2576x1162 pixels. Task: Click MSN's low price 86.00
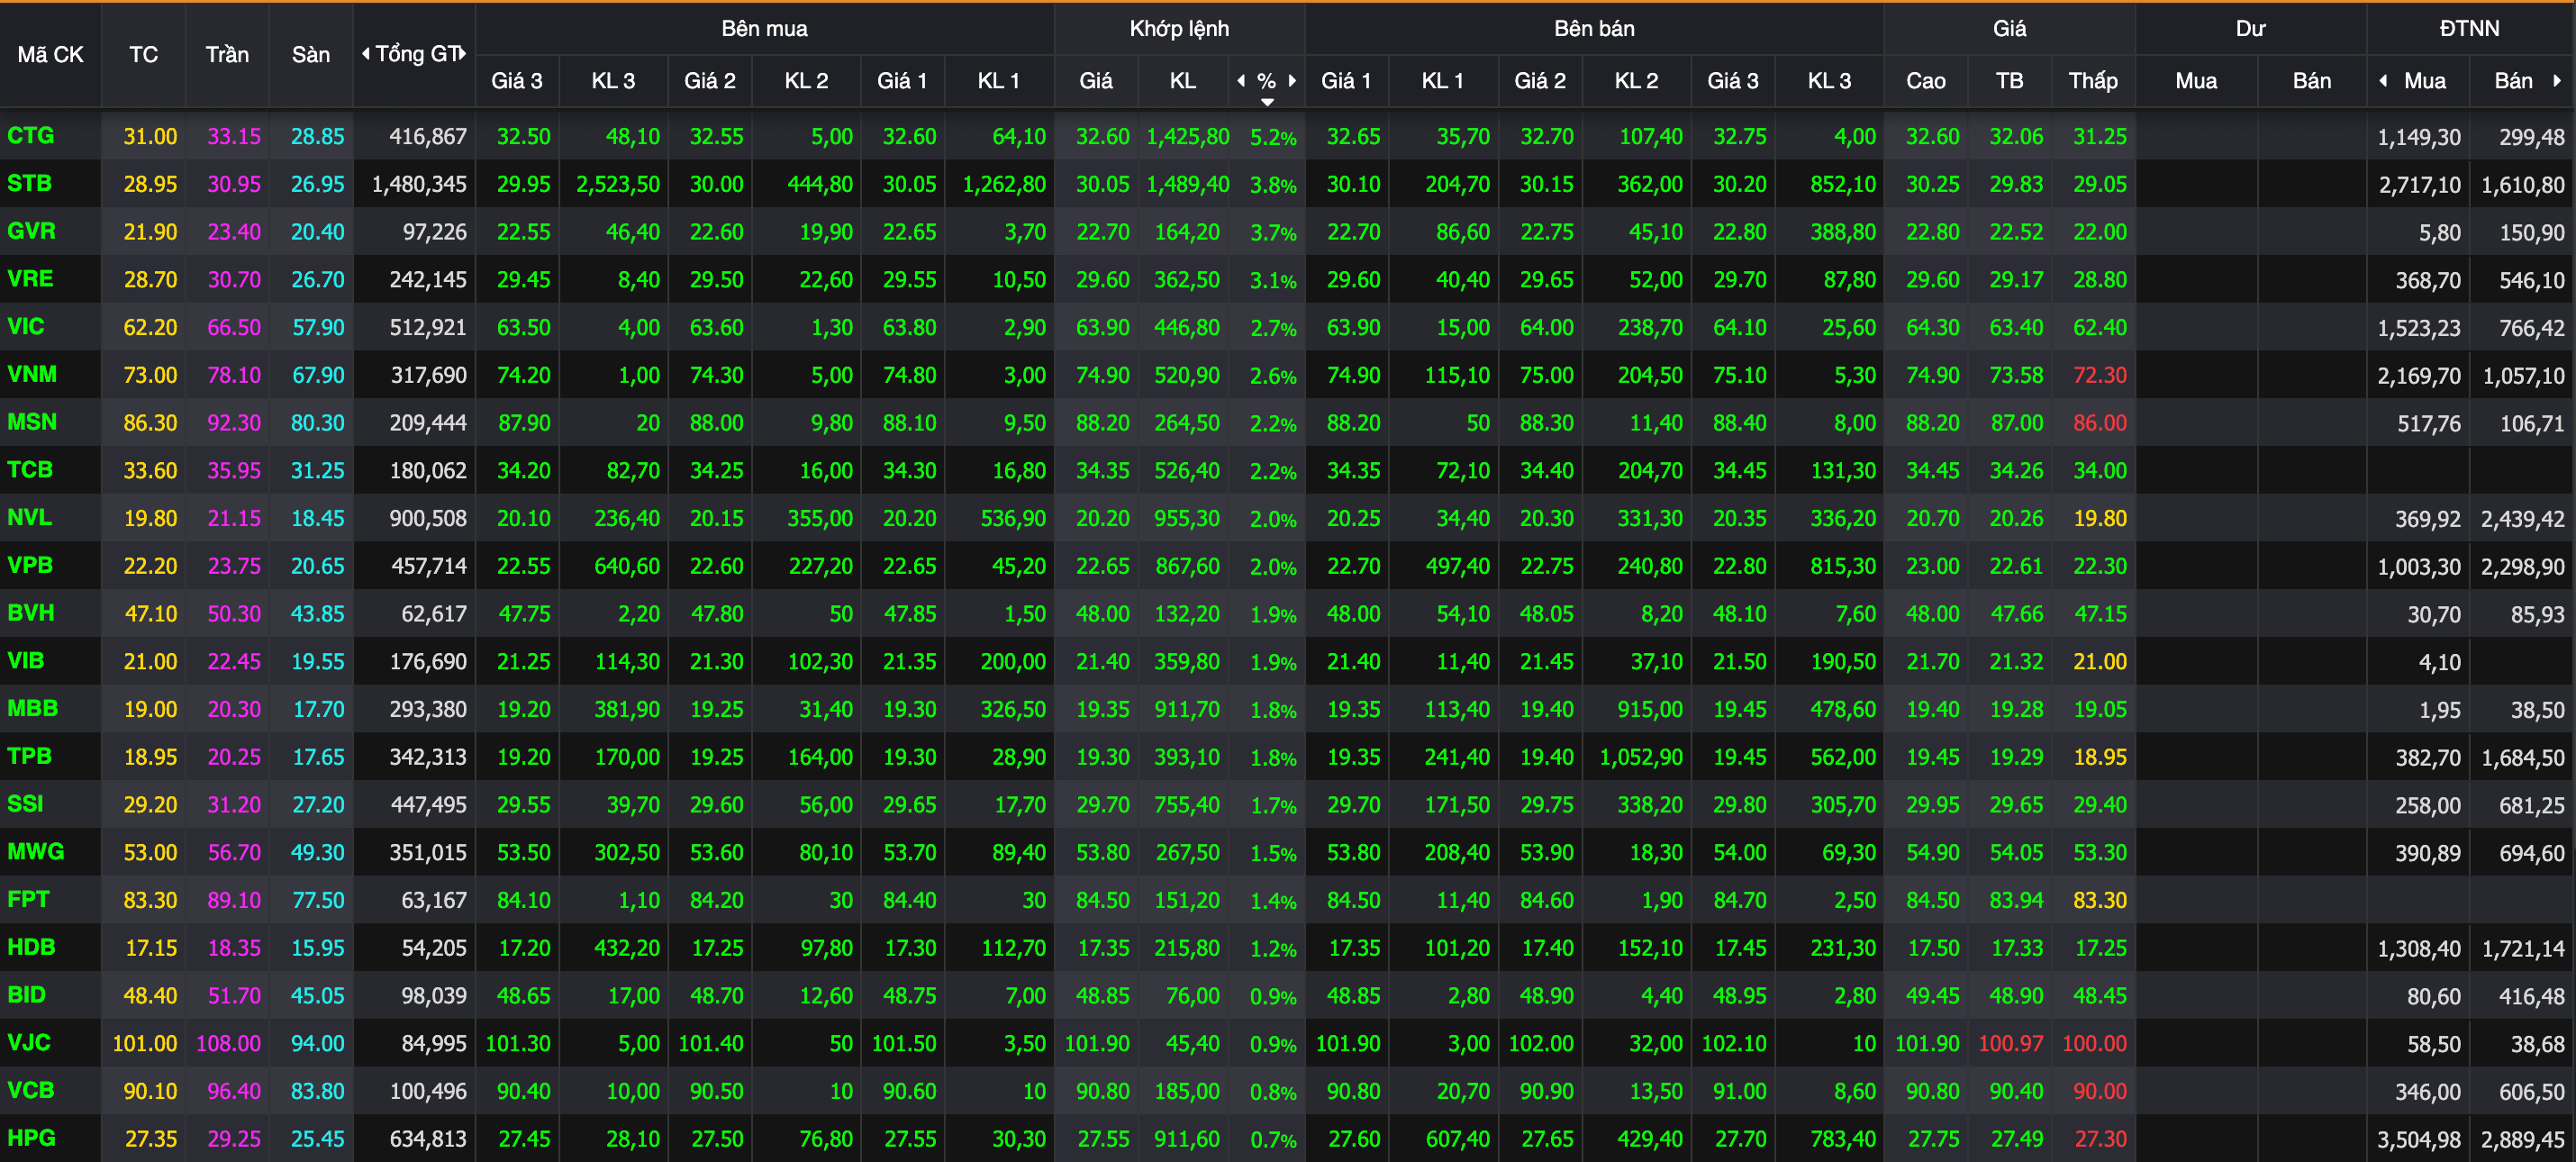tap(2100, 423)
